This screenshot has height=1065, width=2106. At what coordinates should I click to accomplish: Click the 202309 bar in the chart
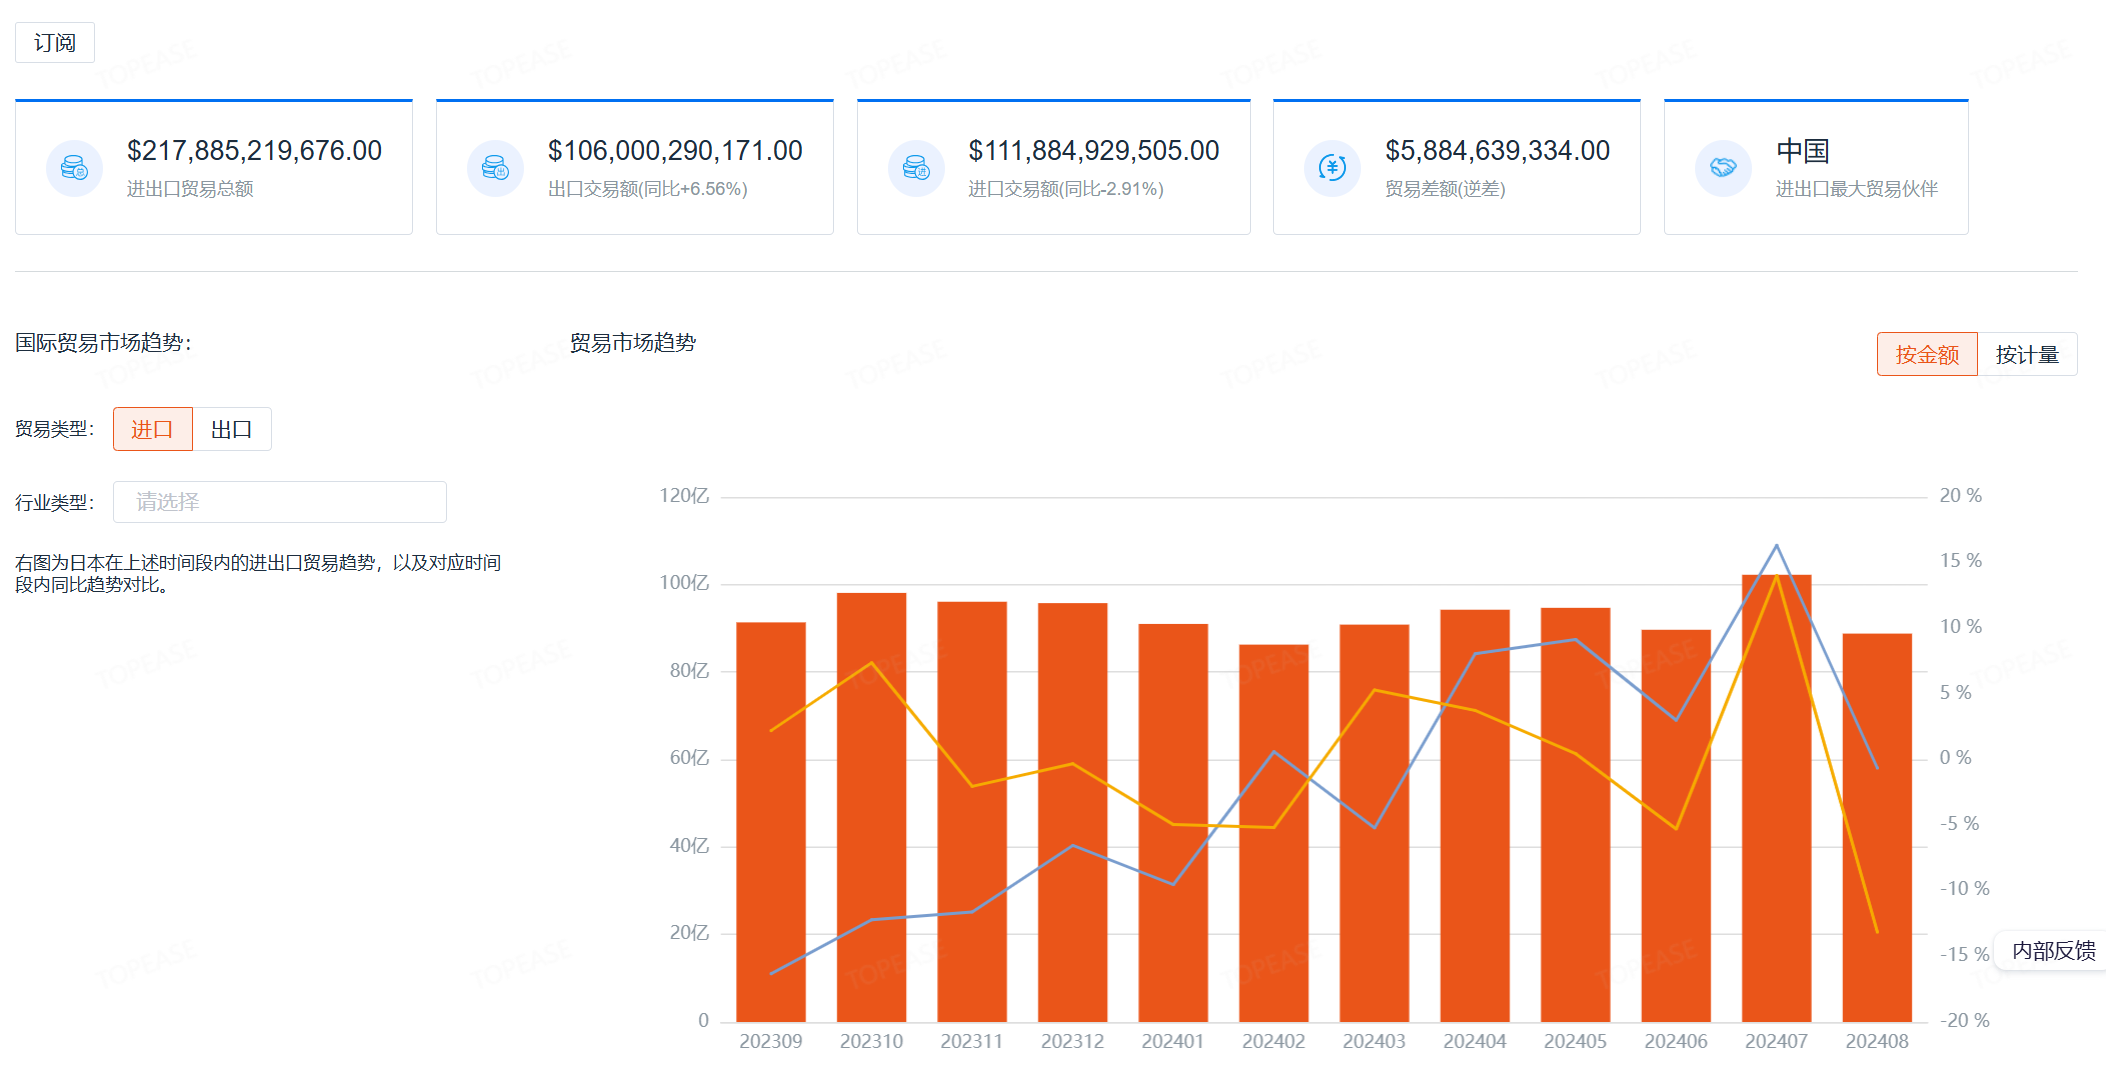771,820
